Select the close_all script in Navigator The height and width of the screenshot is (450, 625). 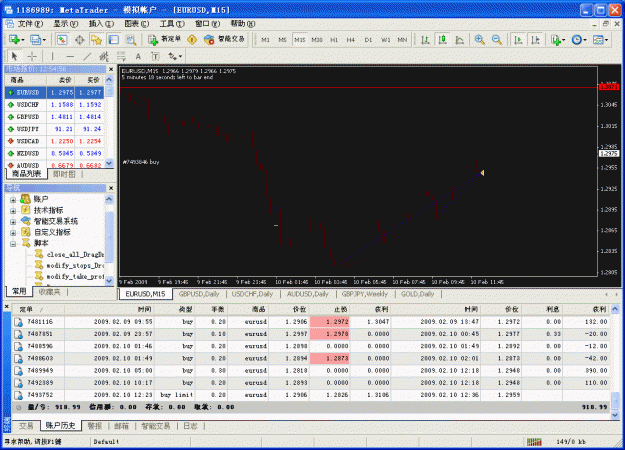69,254
